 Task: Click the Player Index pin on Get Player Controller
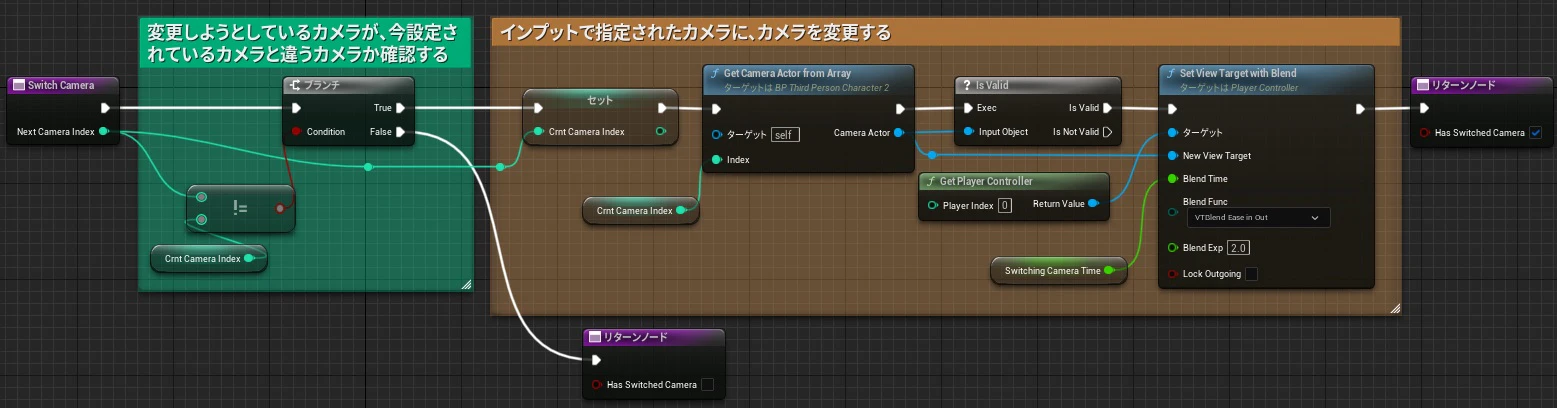pyautogui.click(x=933, y=205)
